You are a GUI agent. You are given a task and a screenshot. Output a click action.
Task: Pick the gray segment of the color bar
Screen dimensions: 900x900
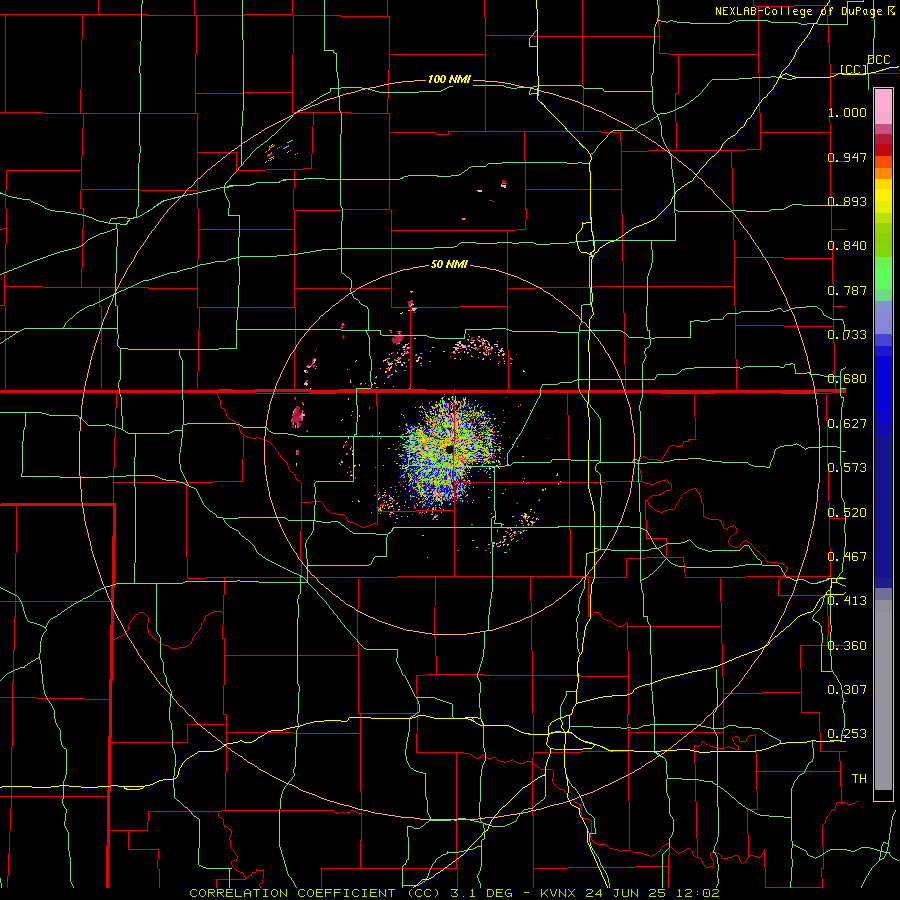click(883, 695)
